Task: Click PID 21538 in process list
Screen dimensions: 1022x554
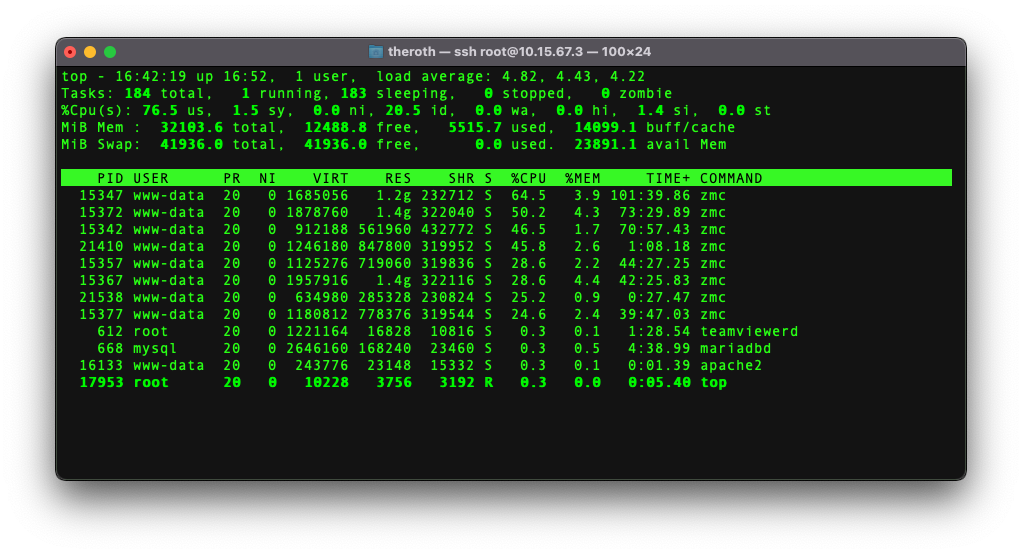Action: [101, 297]
